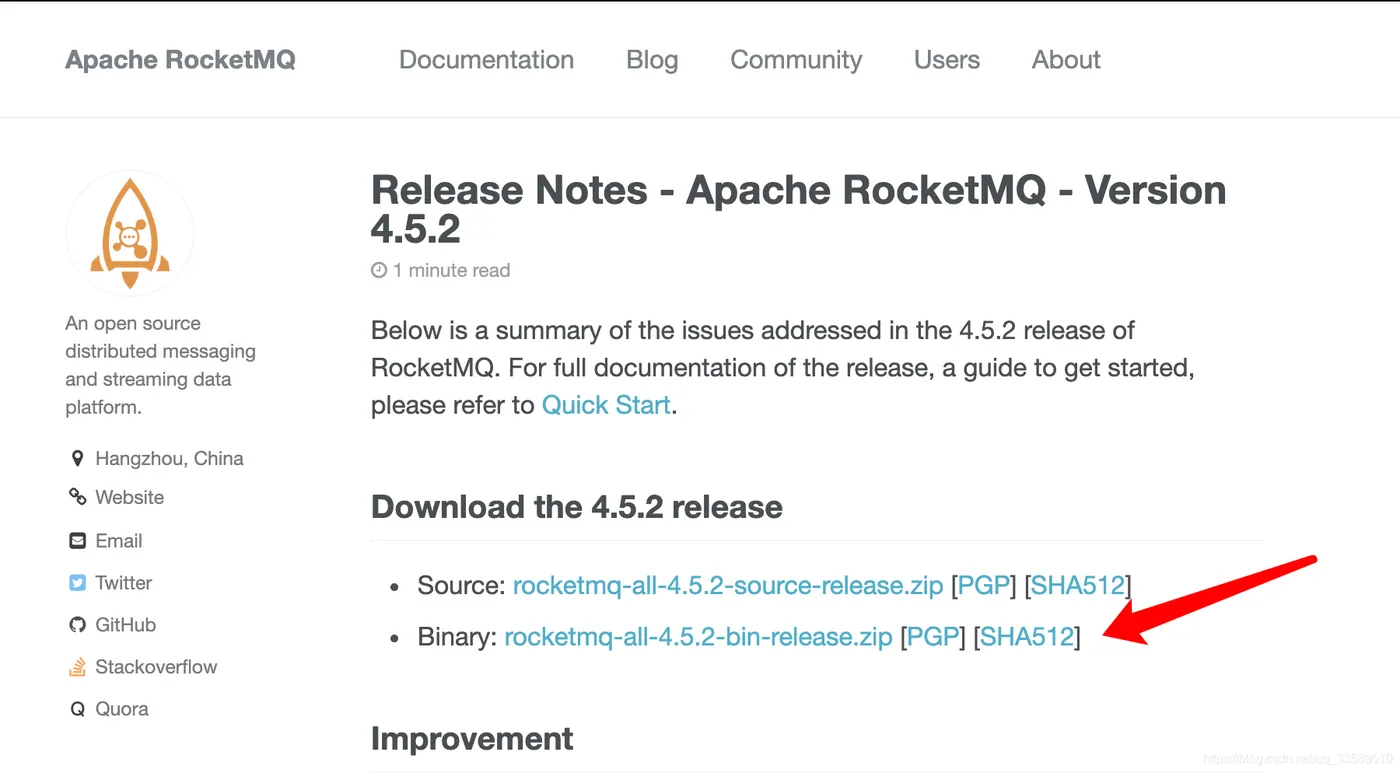
Task: Go to the Blog page
Action: pos(652,60)
